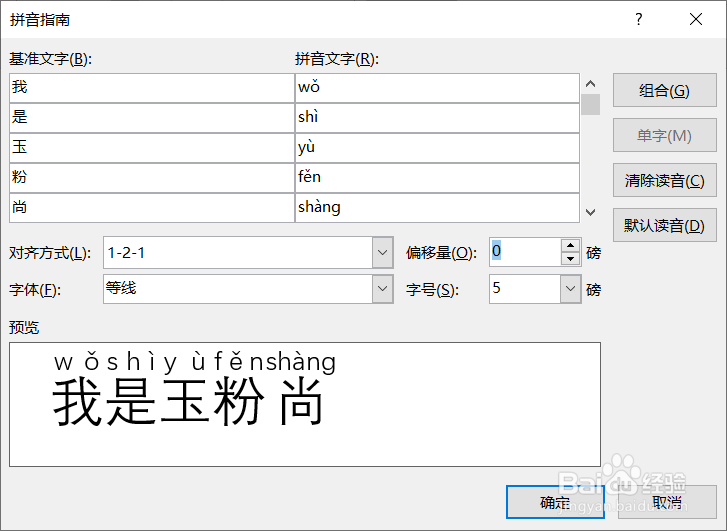
Task: Click the pinyin field containing shàng
Action: (x=437, y=208)
